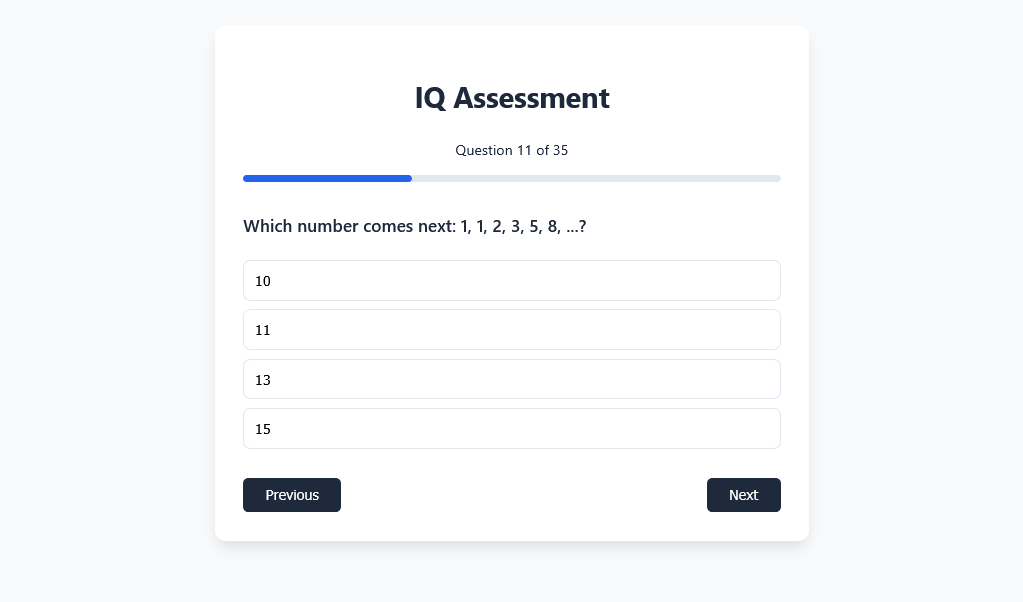Select the answer option 10

511,281
